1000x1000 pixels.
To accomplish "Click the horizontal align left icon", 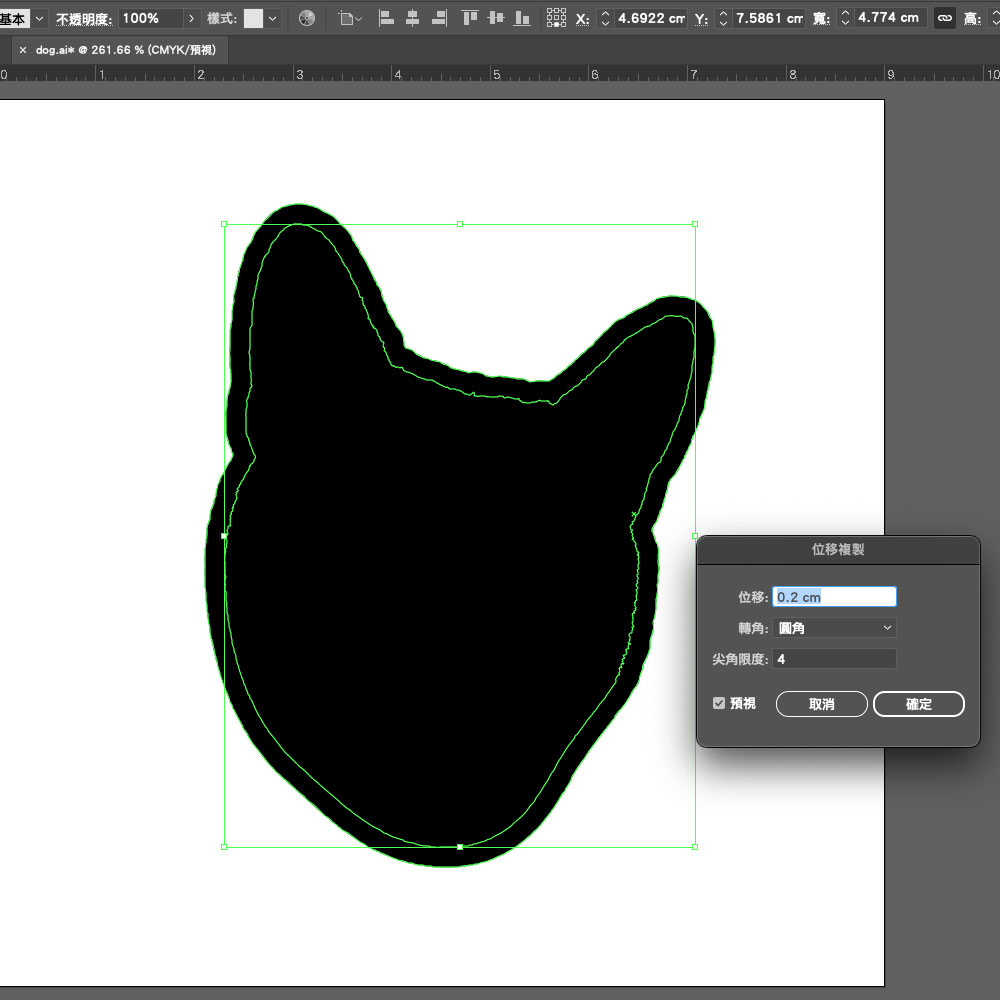I will click(x=387, y=18).
